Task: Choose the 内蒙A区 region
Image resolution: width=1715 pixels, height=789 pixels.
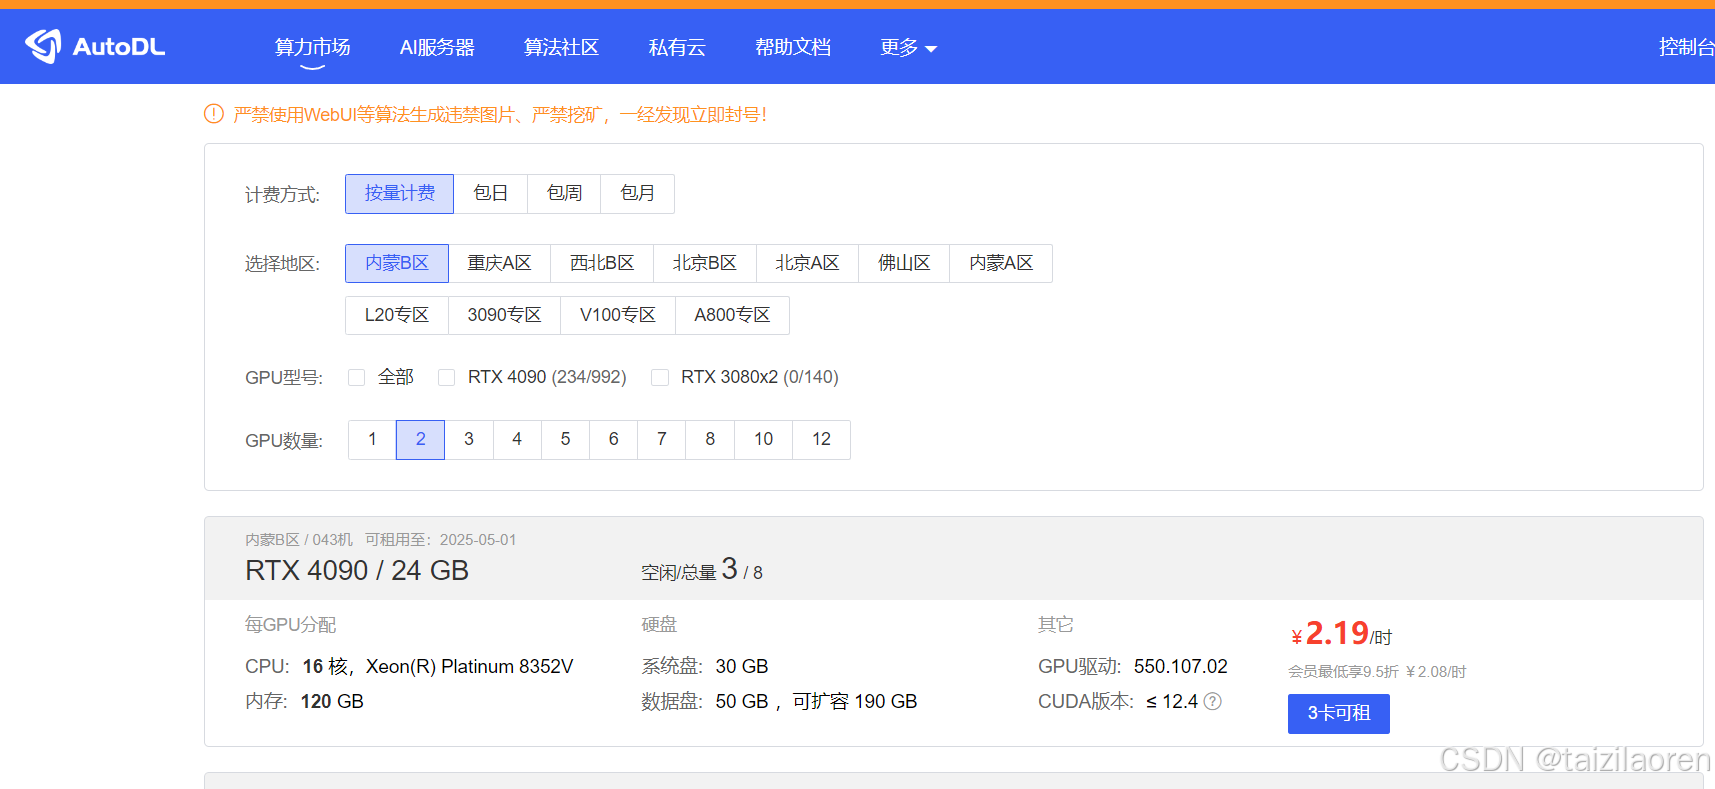Action: [1001, 263]
